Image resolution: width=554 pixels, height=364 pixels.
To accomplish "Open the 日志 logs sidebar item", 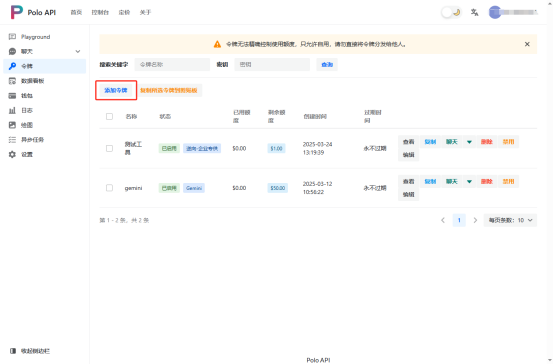I will (x=45, y=110).
